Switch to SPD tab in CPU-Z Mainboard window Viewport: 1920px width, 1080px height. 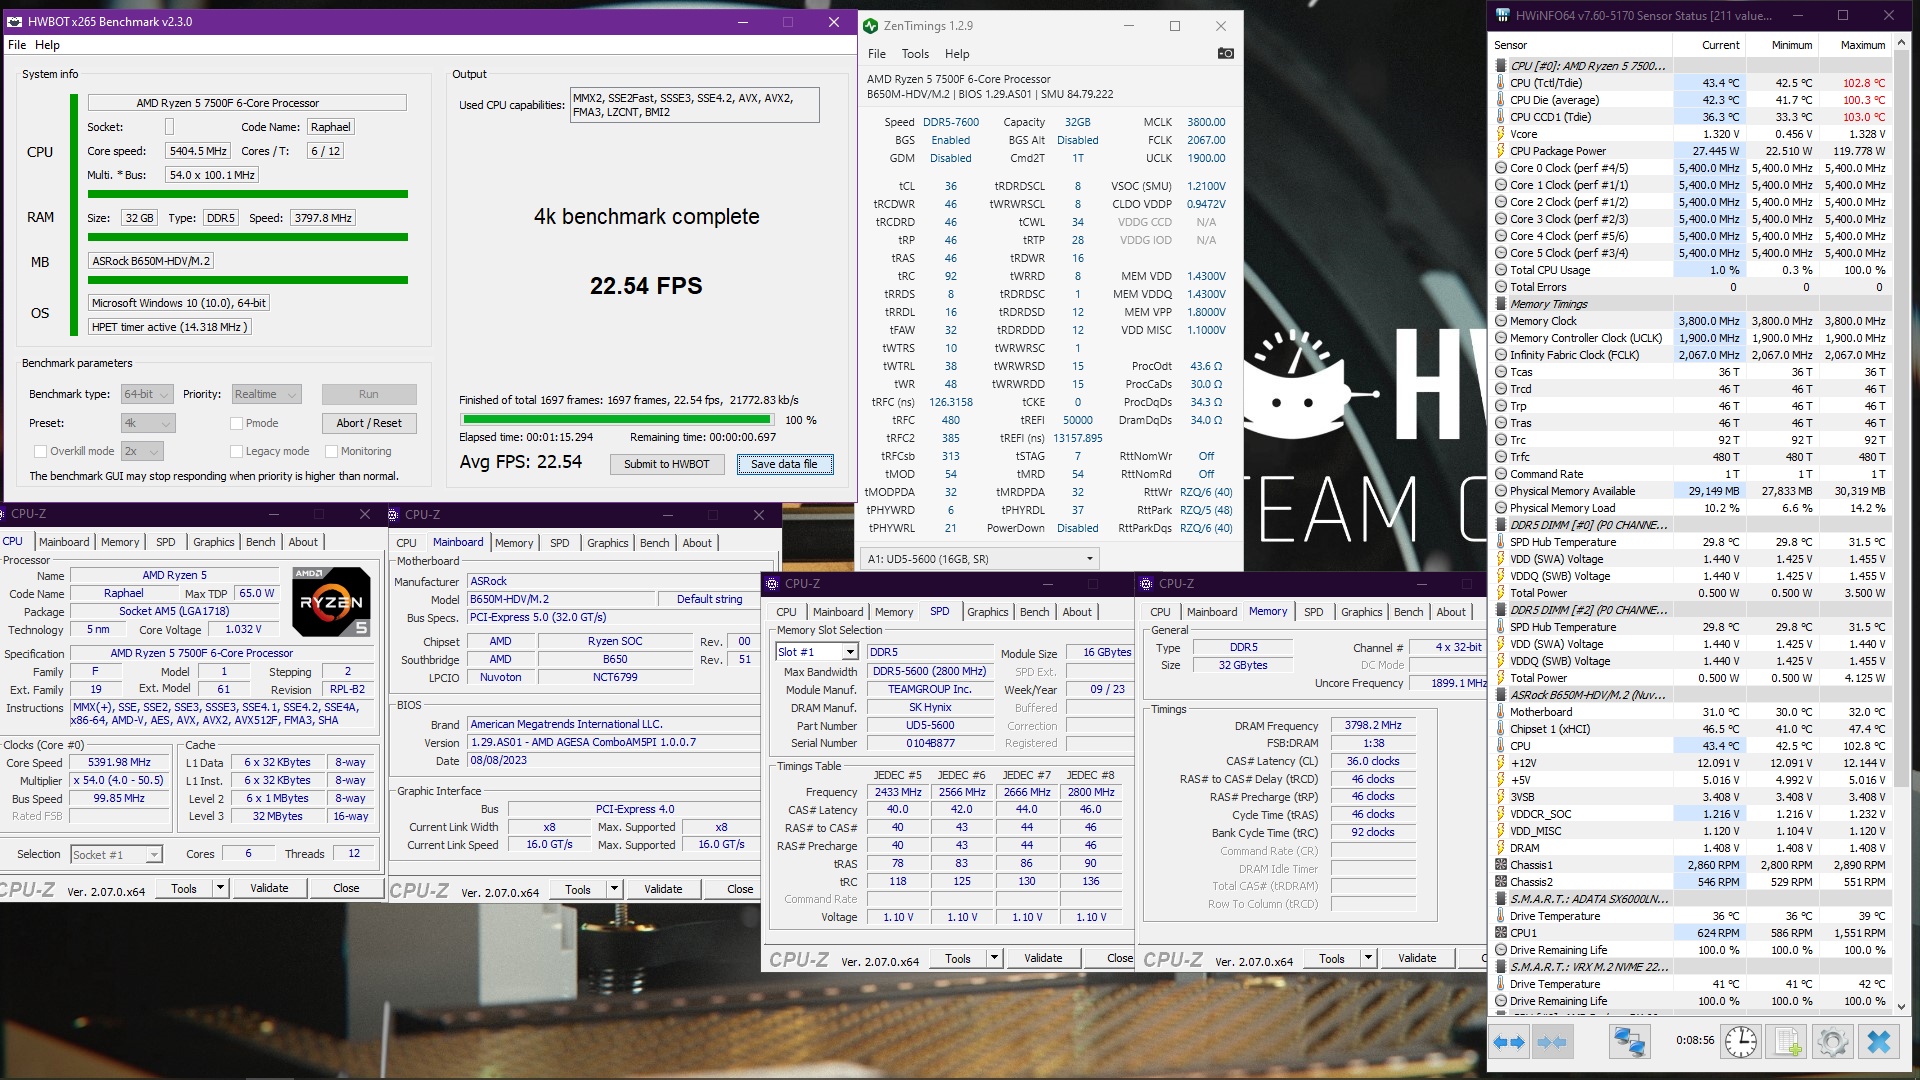(560, 543)
